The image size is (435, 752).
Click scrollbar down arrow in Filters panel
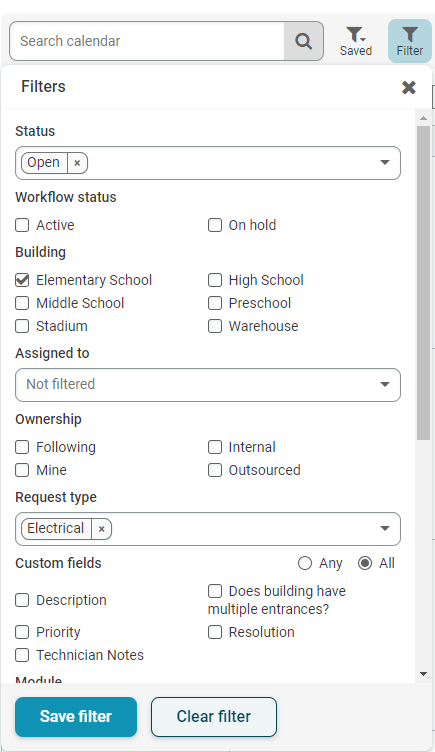pos(423,674)
